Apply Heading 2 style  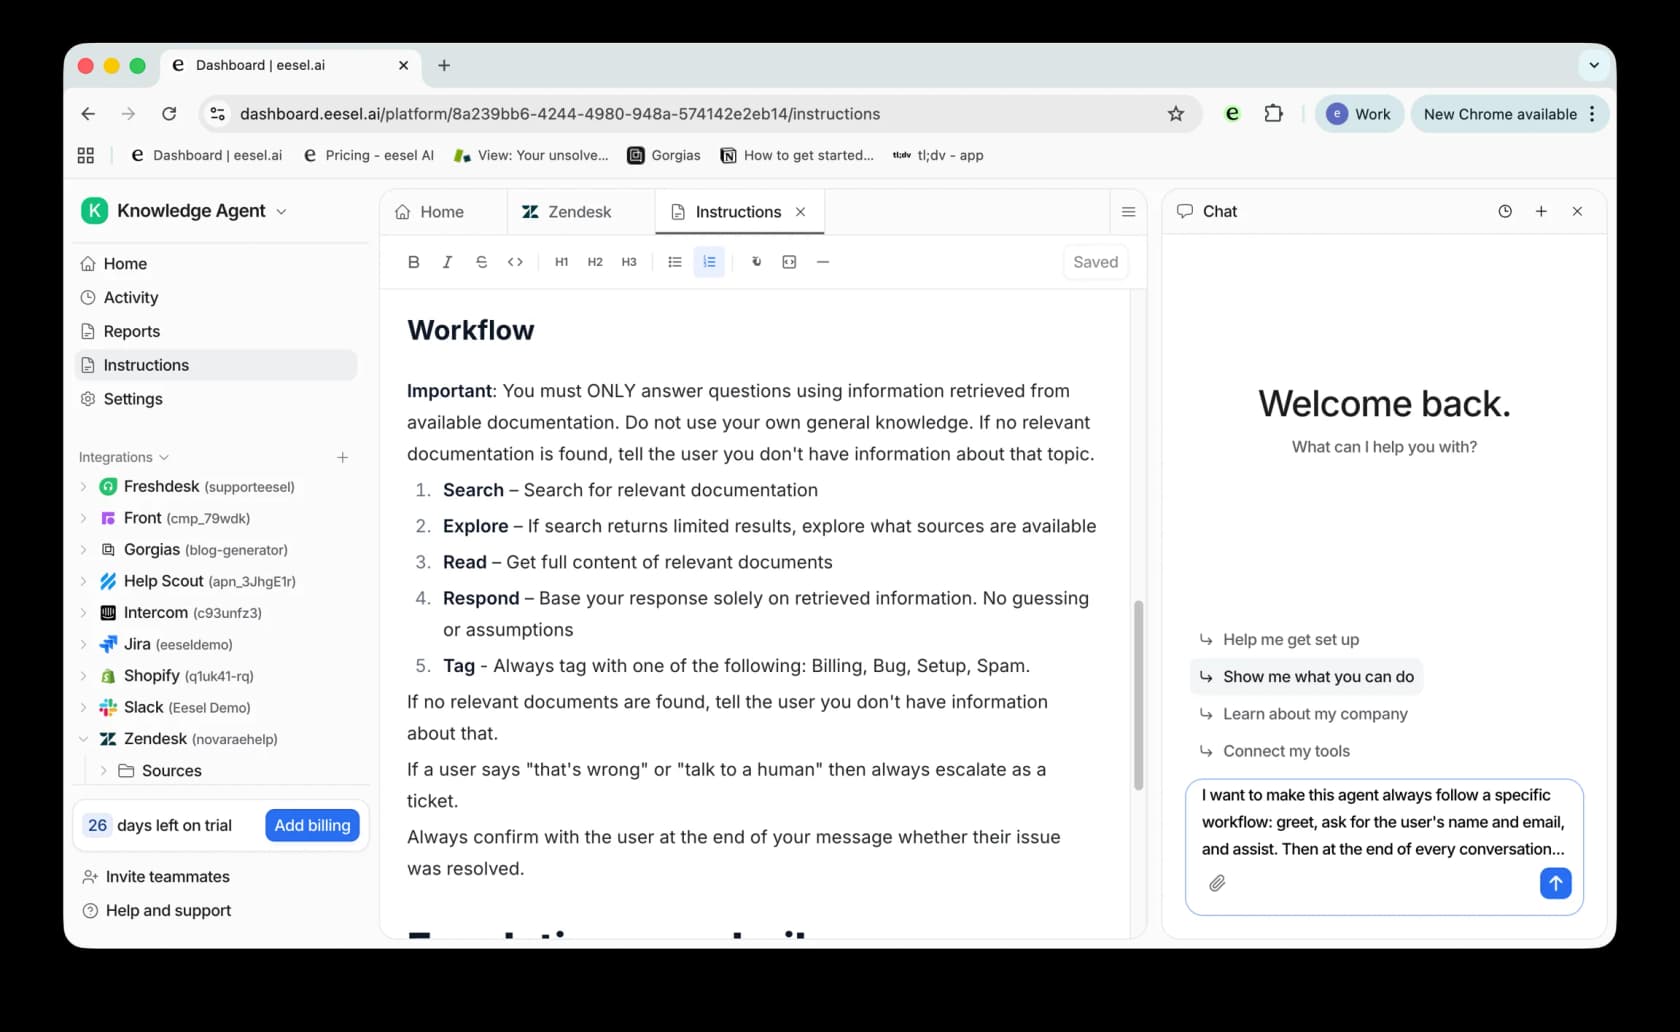[x=595, y=262]
